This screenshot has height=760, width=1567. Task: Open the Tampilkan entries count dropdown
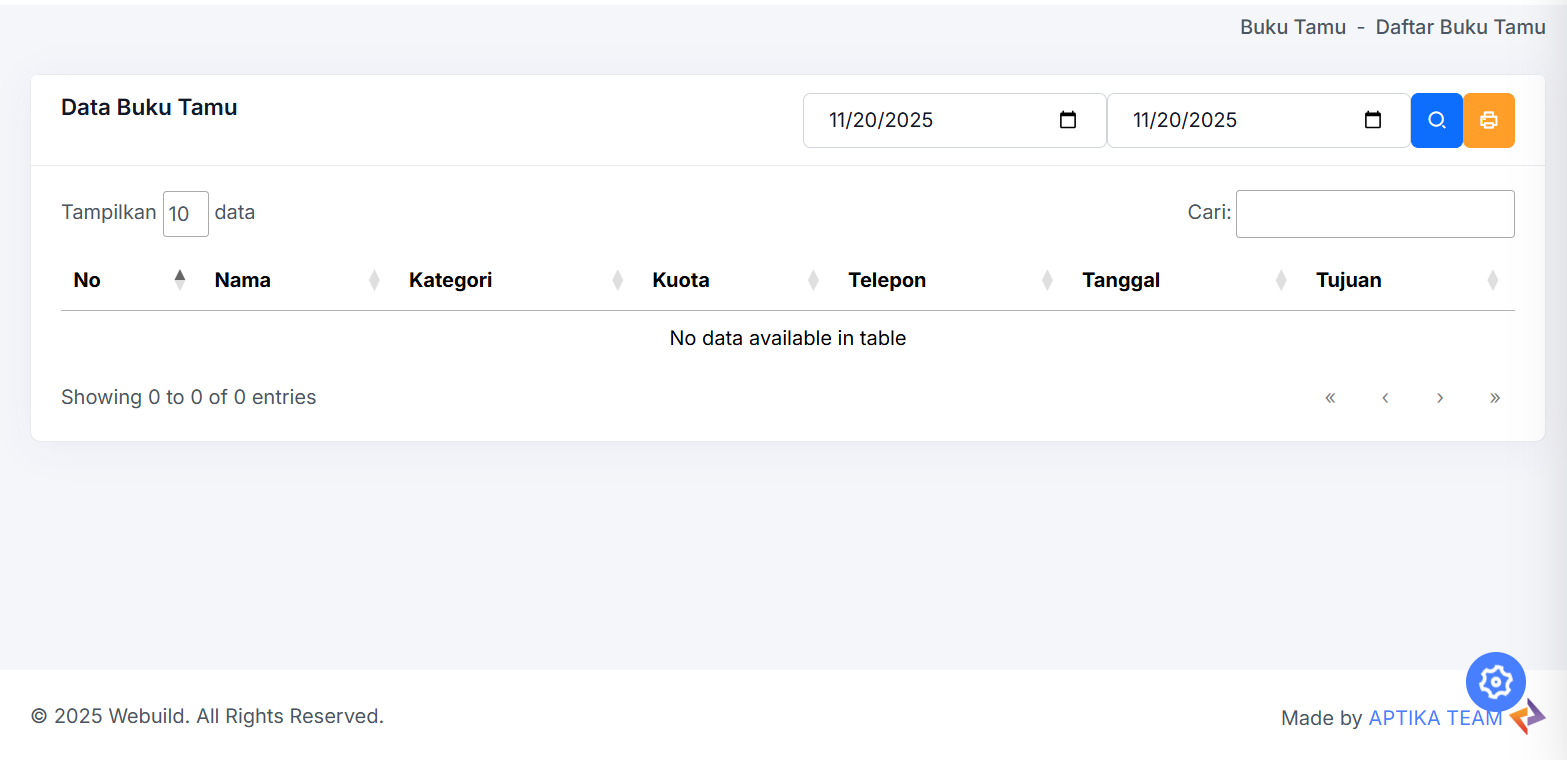(186, 214)
